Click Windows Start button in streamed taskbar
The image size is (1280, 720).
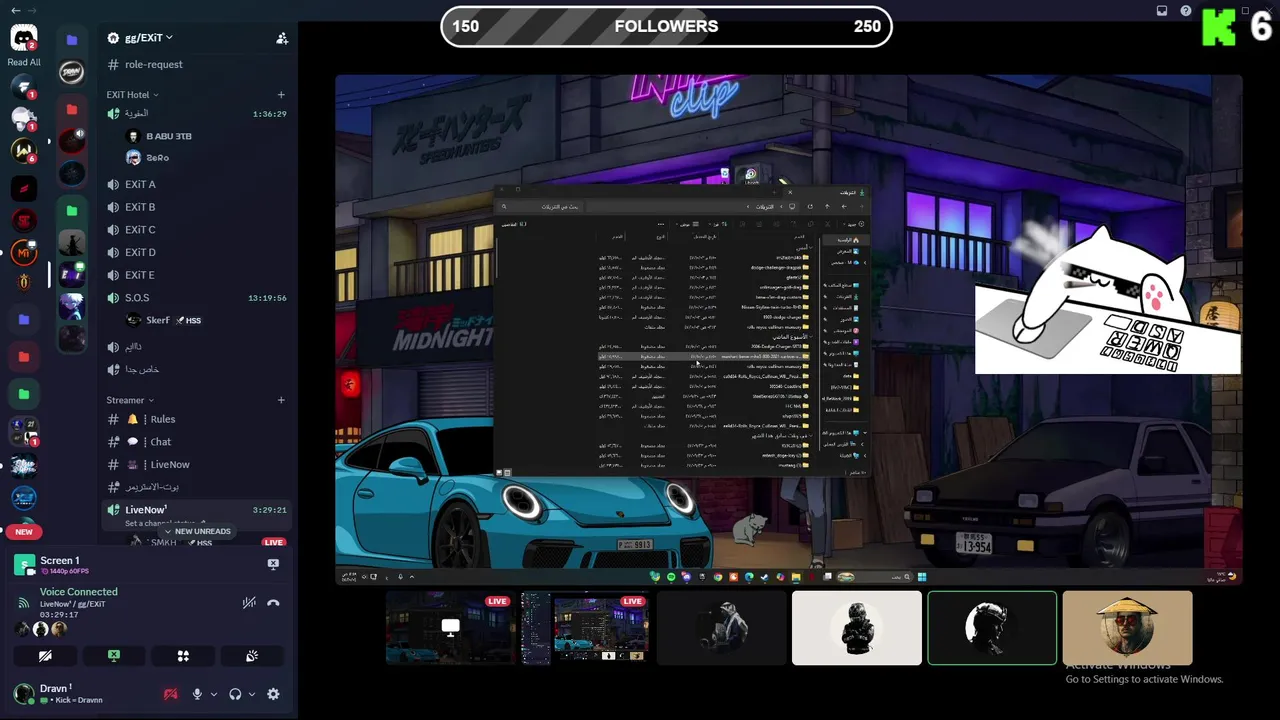[x=922, y=576]
